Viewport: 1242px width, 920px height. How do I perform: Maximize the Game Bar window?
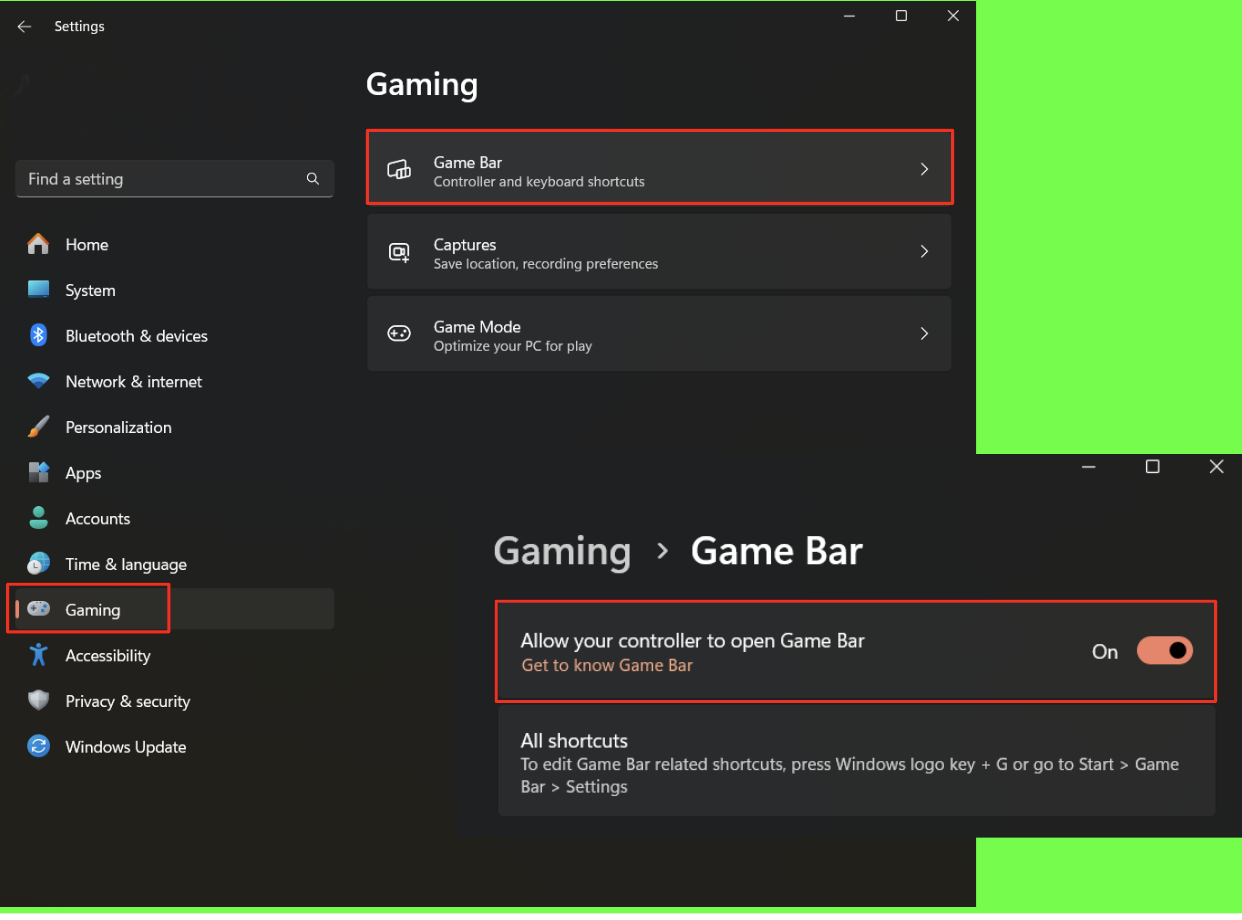point(1152,467)
